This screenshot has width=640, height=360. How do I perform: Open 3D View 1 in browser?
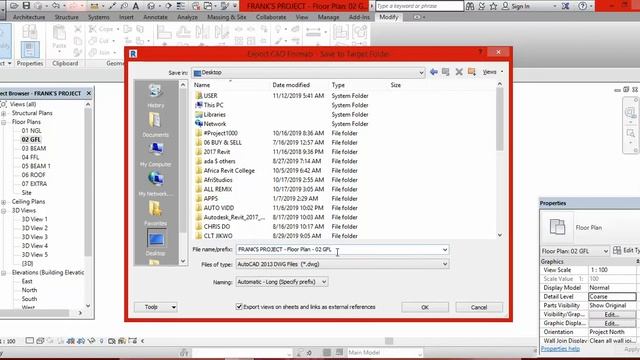[35, 219]
